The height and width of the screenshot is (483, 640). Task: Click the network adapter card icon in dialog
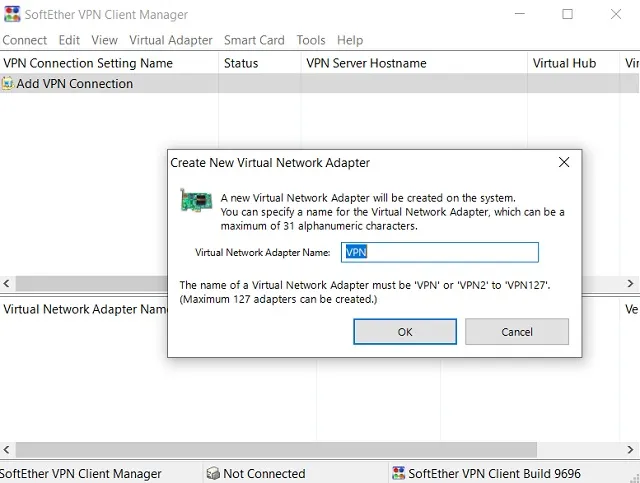[196, 200]
